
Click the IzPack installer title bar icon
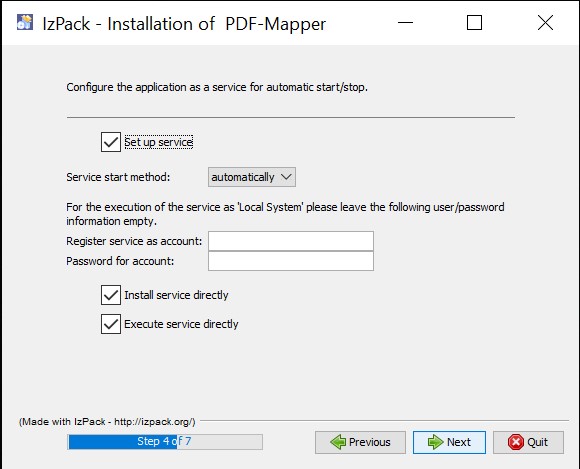[25, 23]
